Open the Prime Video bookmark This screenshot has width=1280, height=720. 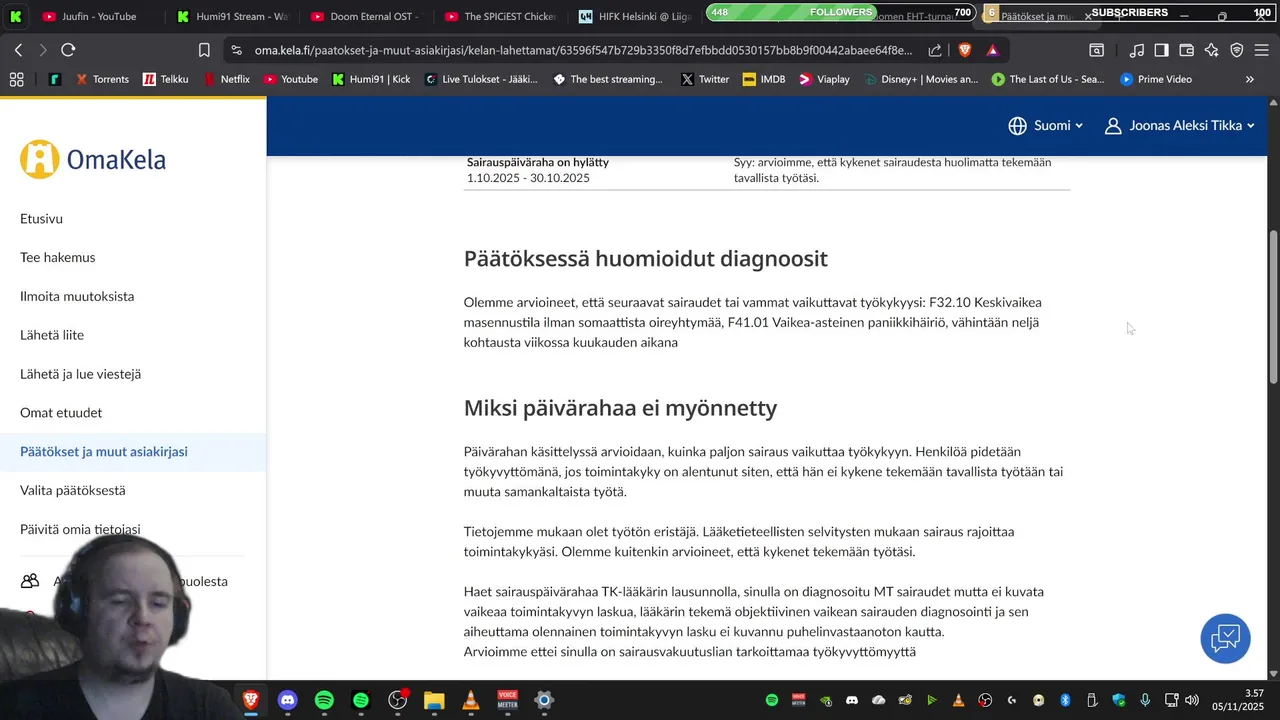(x=1156, y=79)
